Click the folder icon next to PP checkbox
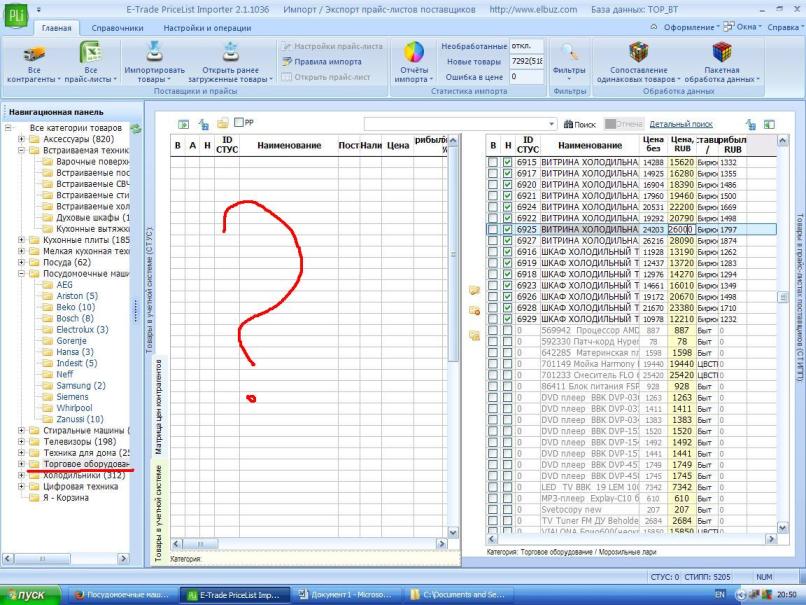 (223, 123)
